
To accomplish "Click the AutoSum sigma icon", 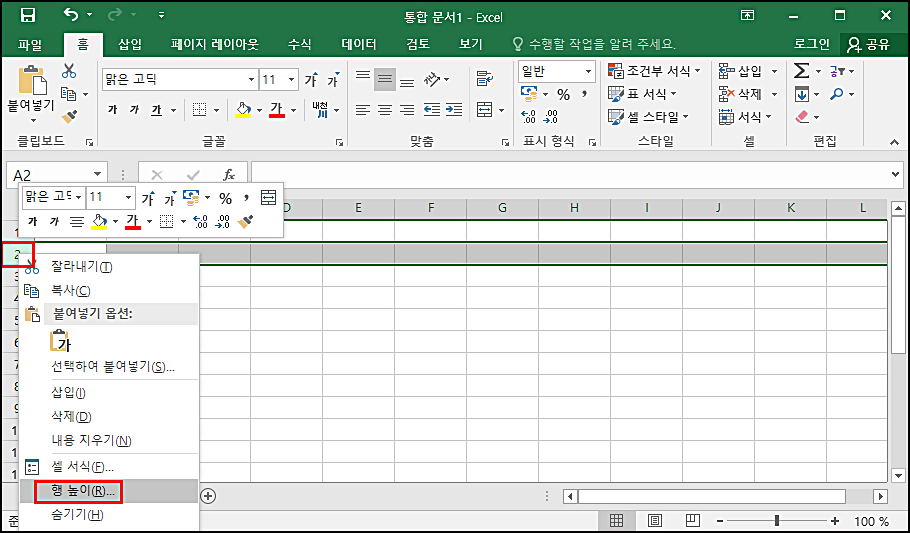I will point(801,71).
